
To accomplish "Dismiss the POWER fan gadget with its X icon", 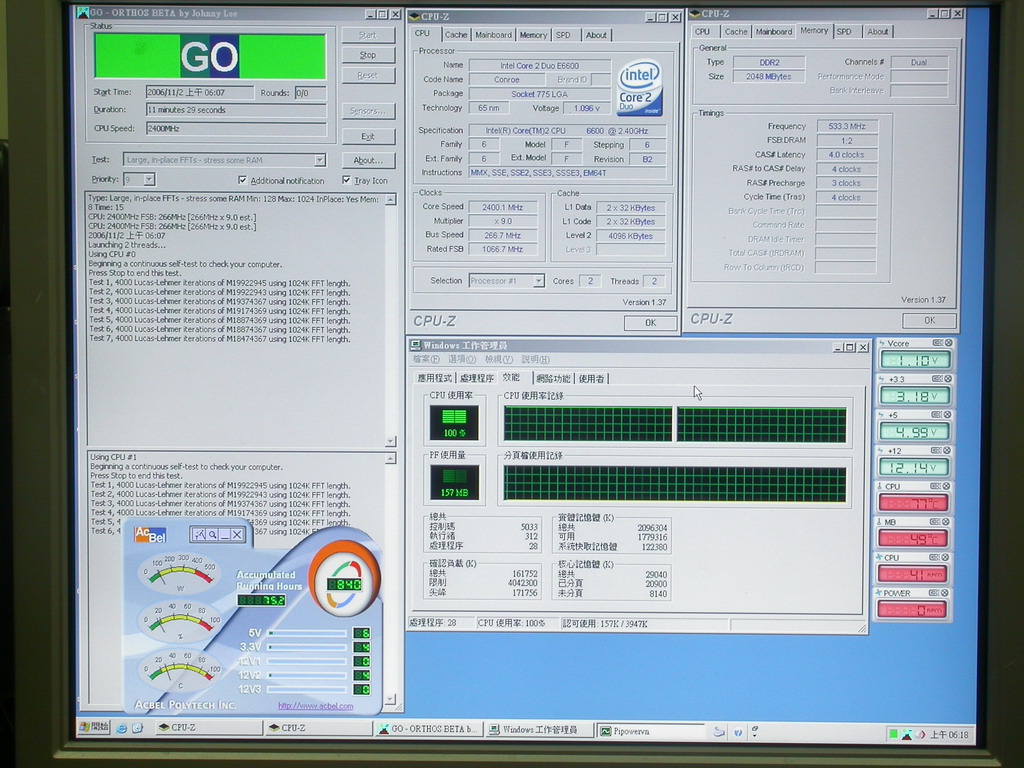I will 947,593.
